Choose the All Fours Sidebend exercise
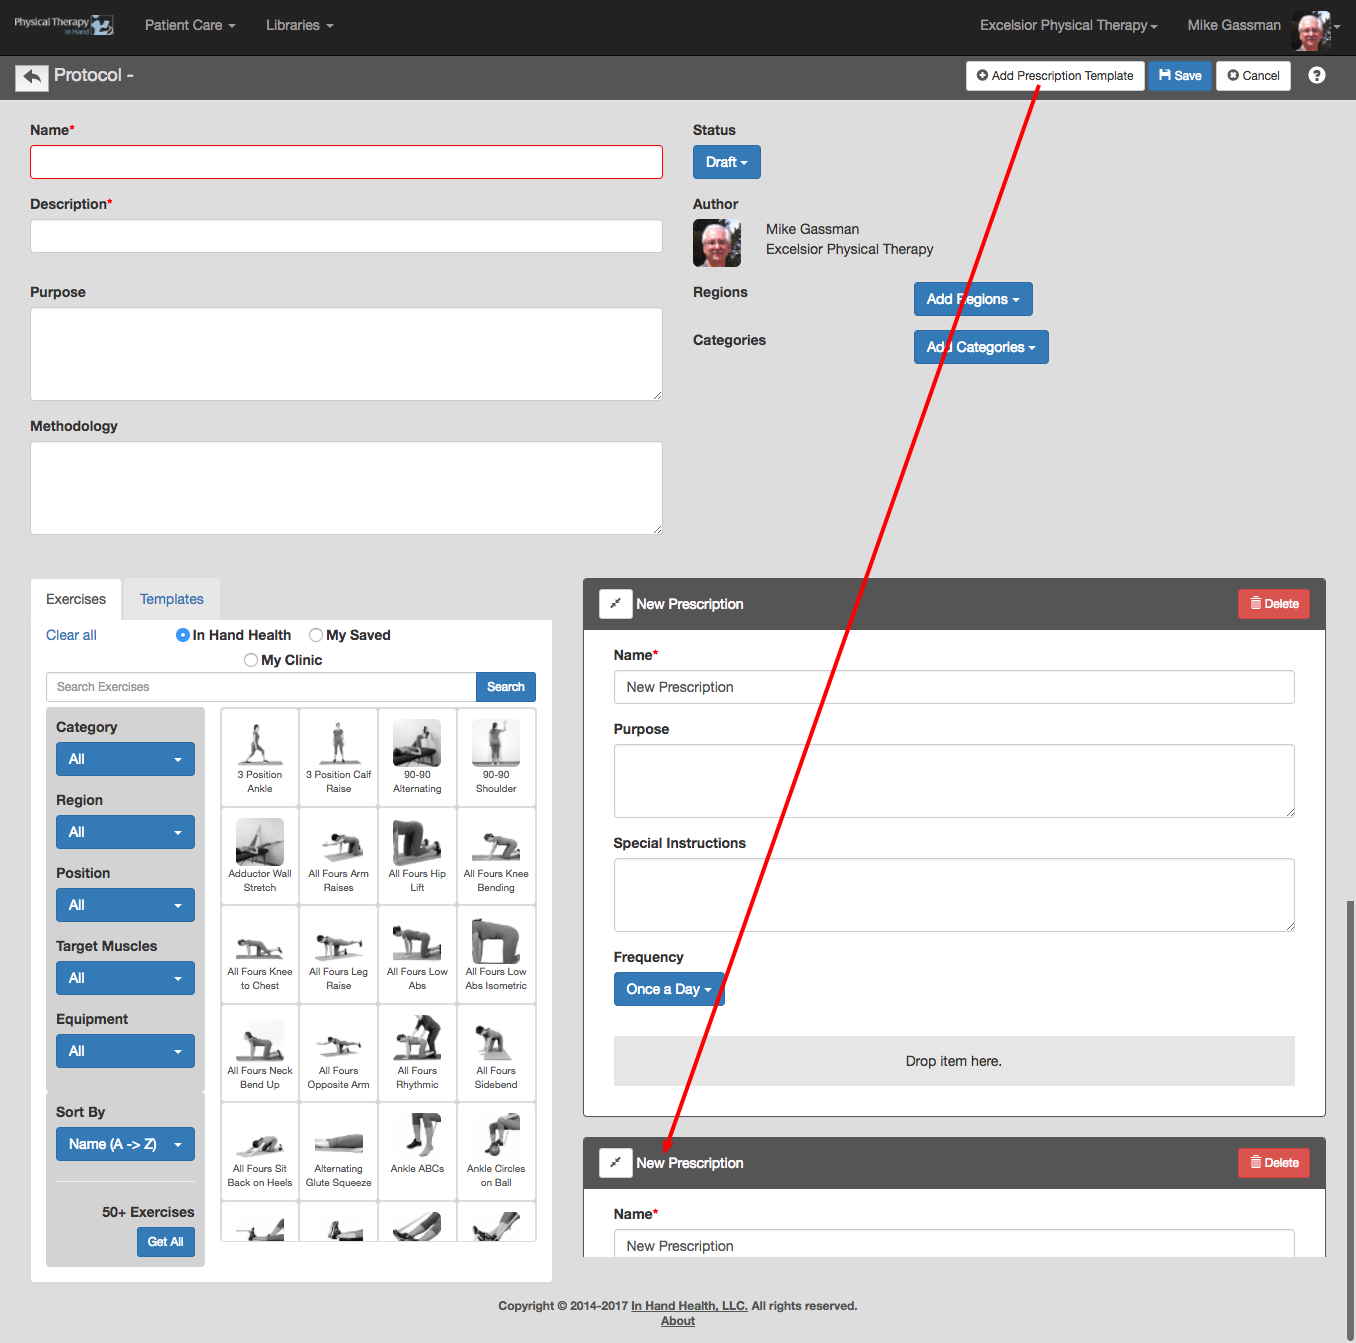This screenshot has width=1356, height=1343. pos(496,1053)
